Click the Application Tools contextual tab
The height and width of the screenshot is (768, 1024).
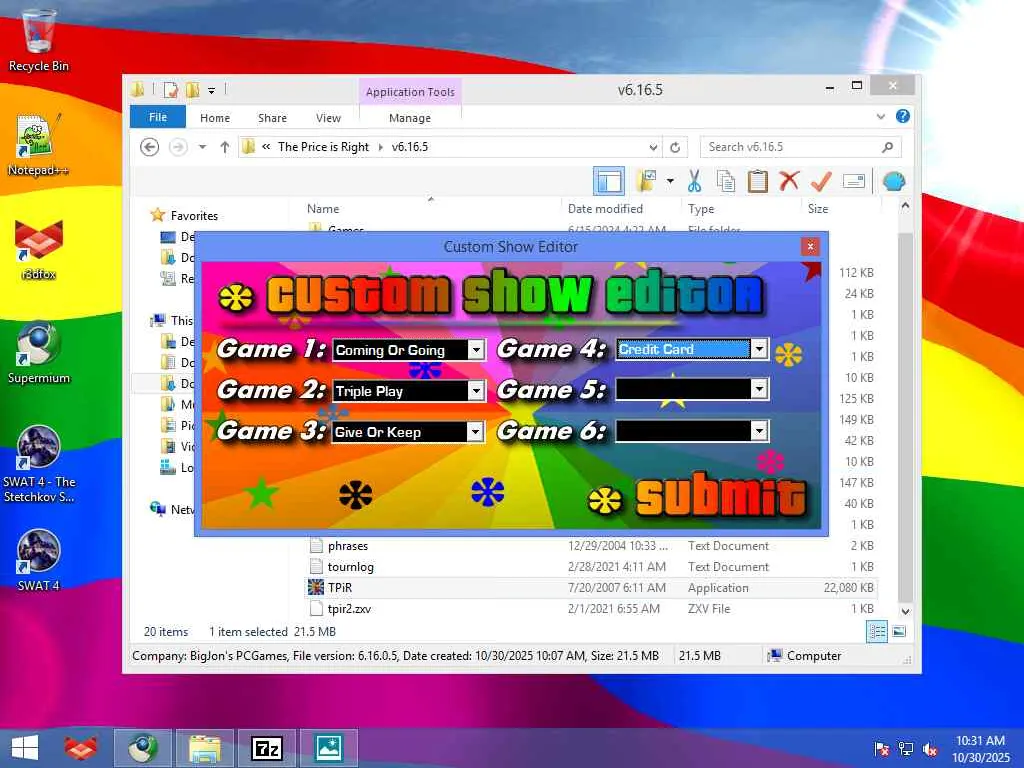click(x=410, y=92)
